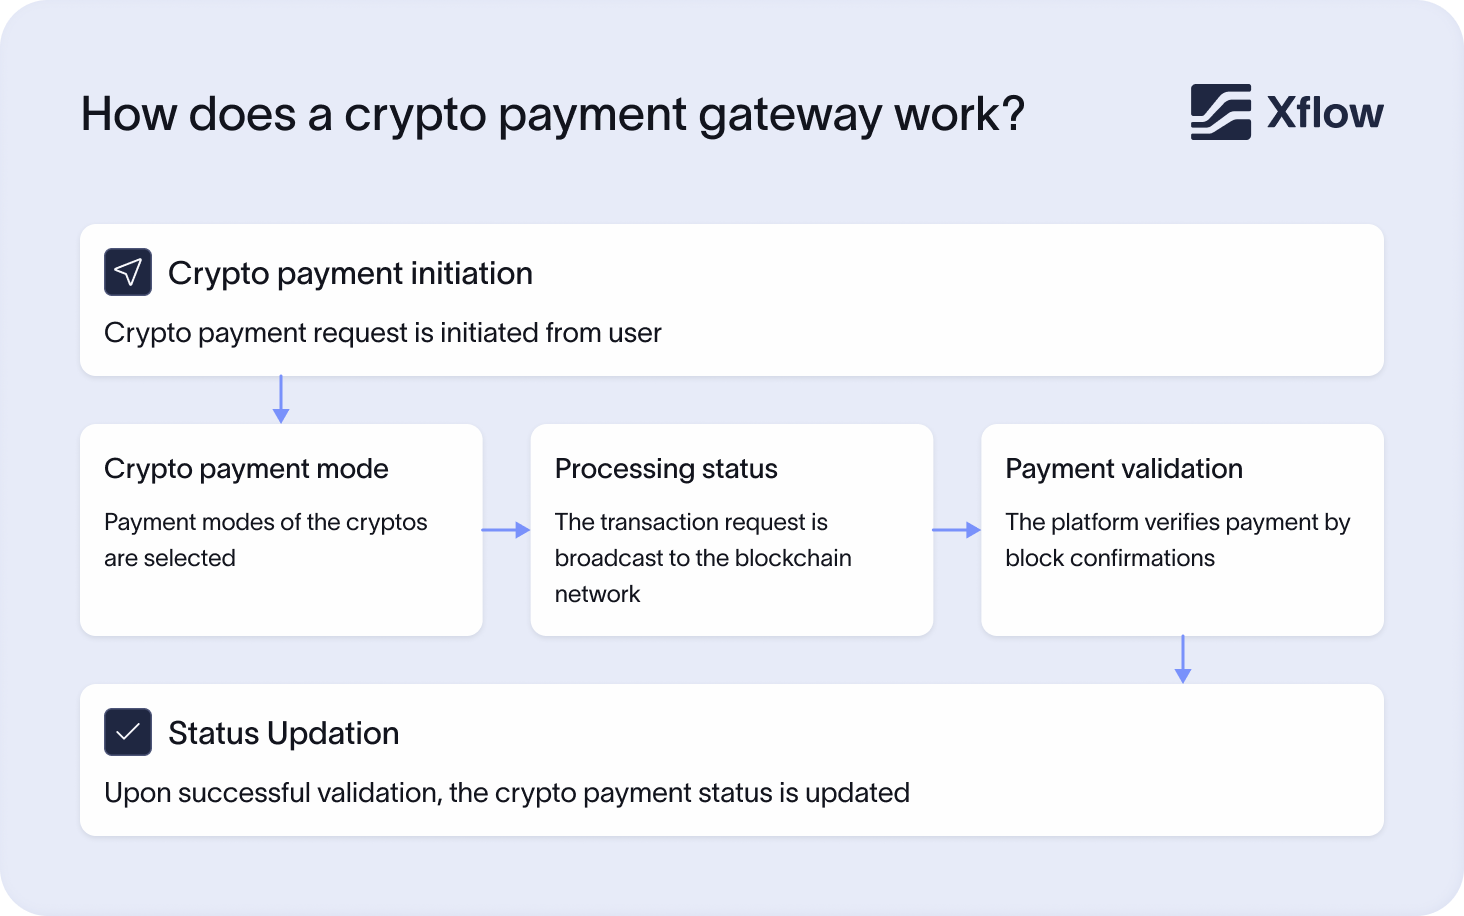Click the arrow below Crypto payment initiation
The height and width of the screenshot is (916, 1464).
tap(281, 399)
